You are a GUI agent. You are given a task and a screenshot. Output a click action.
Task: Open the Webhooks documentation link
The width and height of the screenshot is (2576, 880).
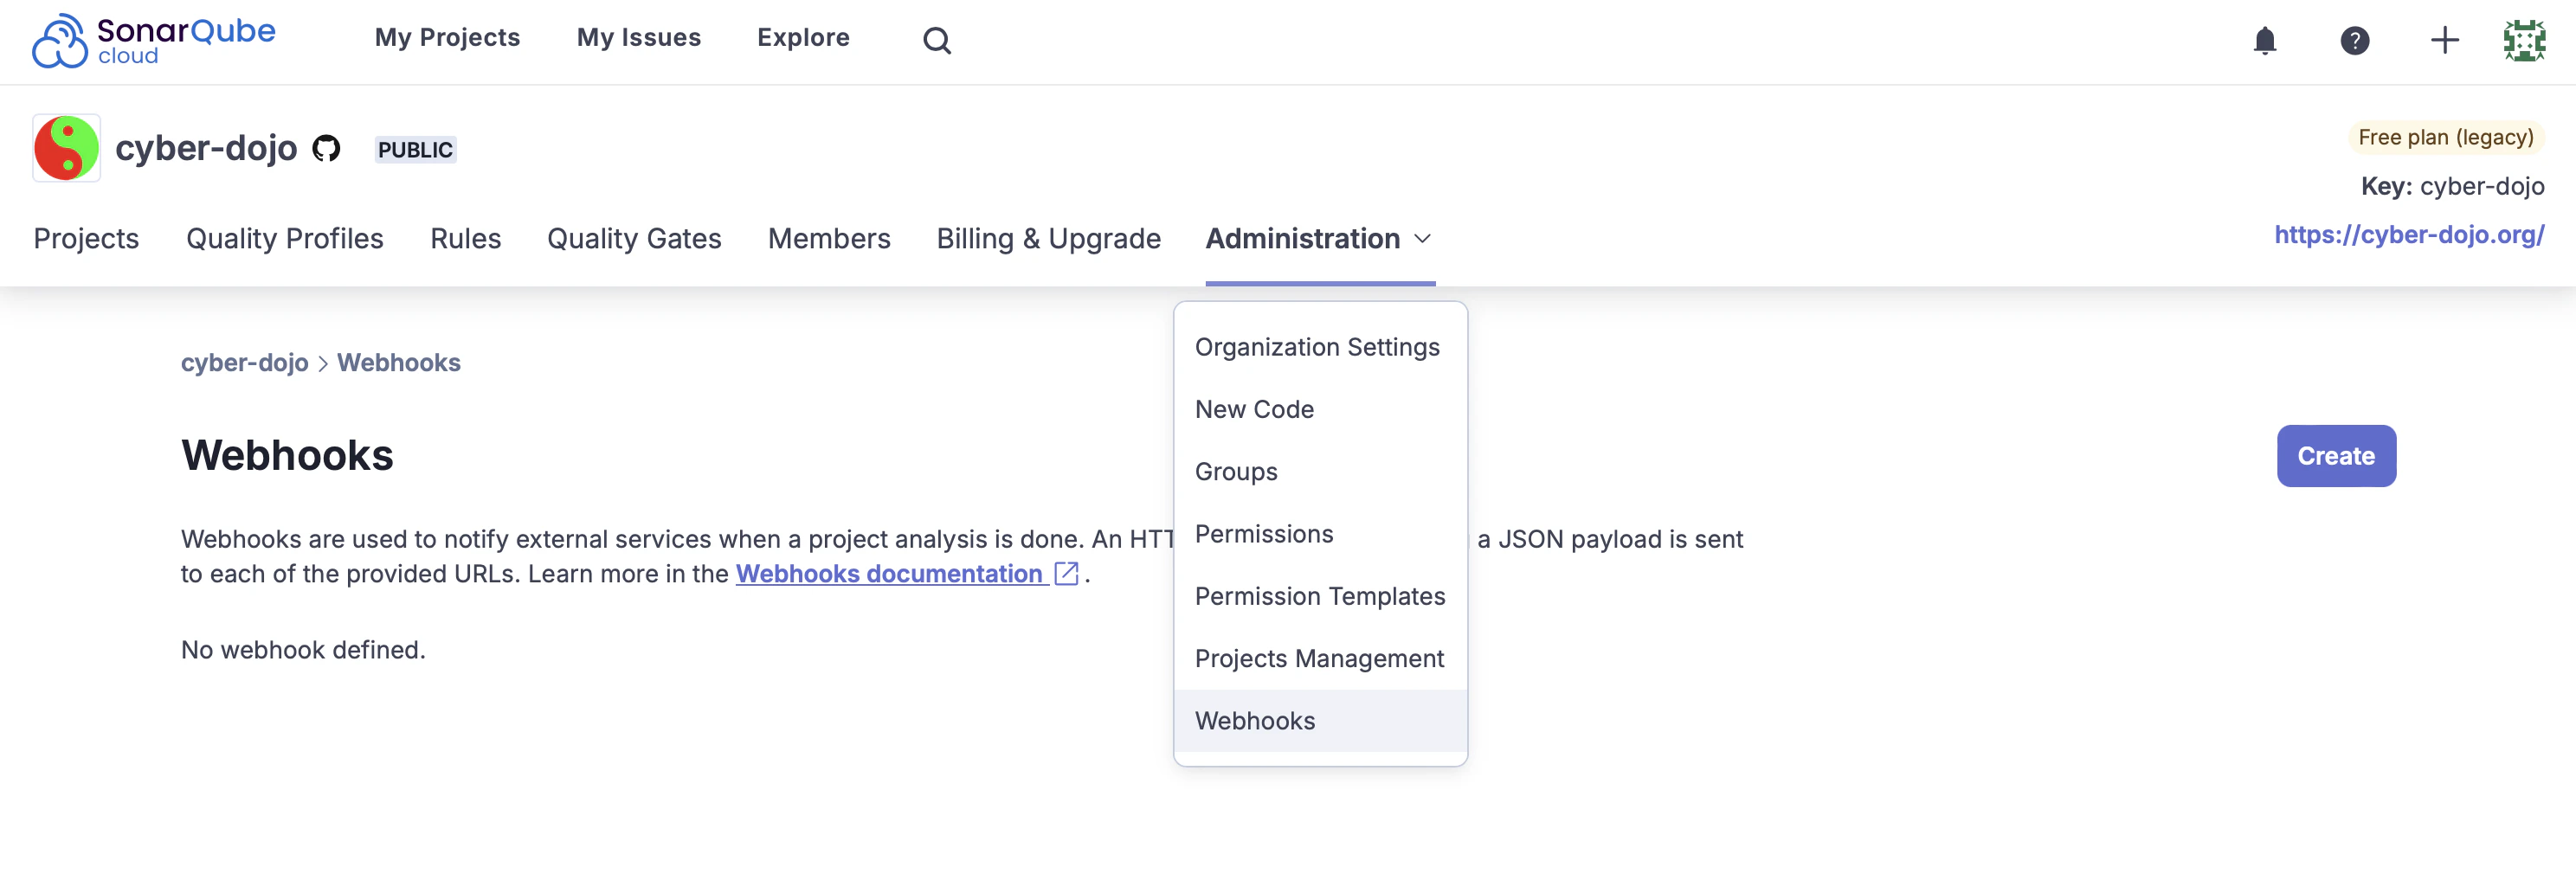click(889, 574)
